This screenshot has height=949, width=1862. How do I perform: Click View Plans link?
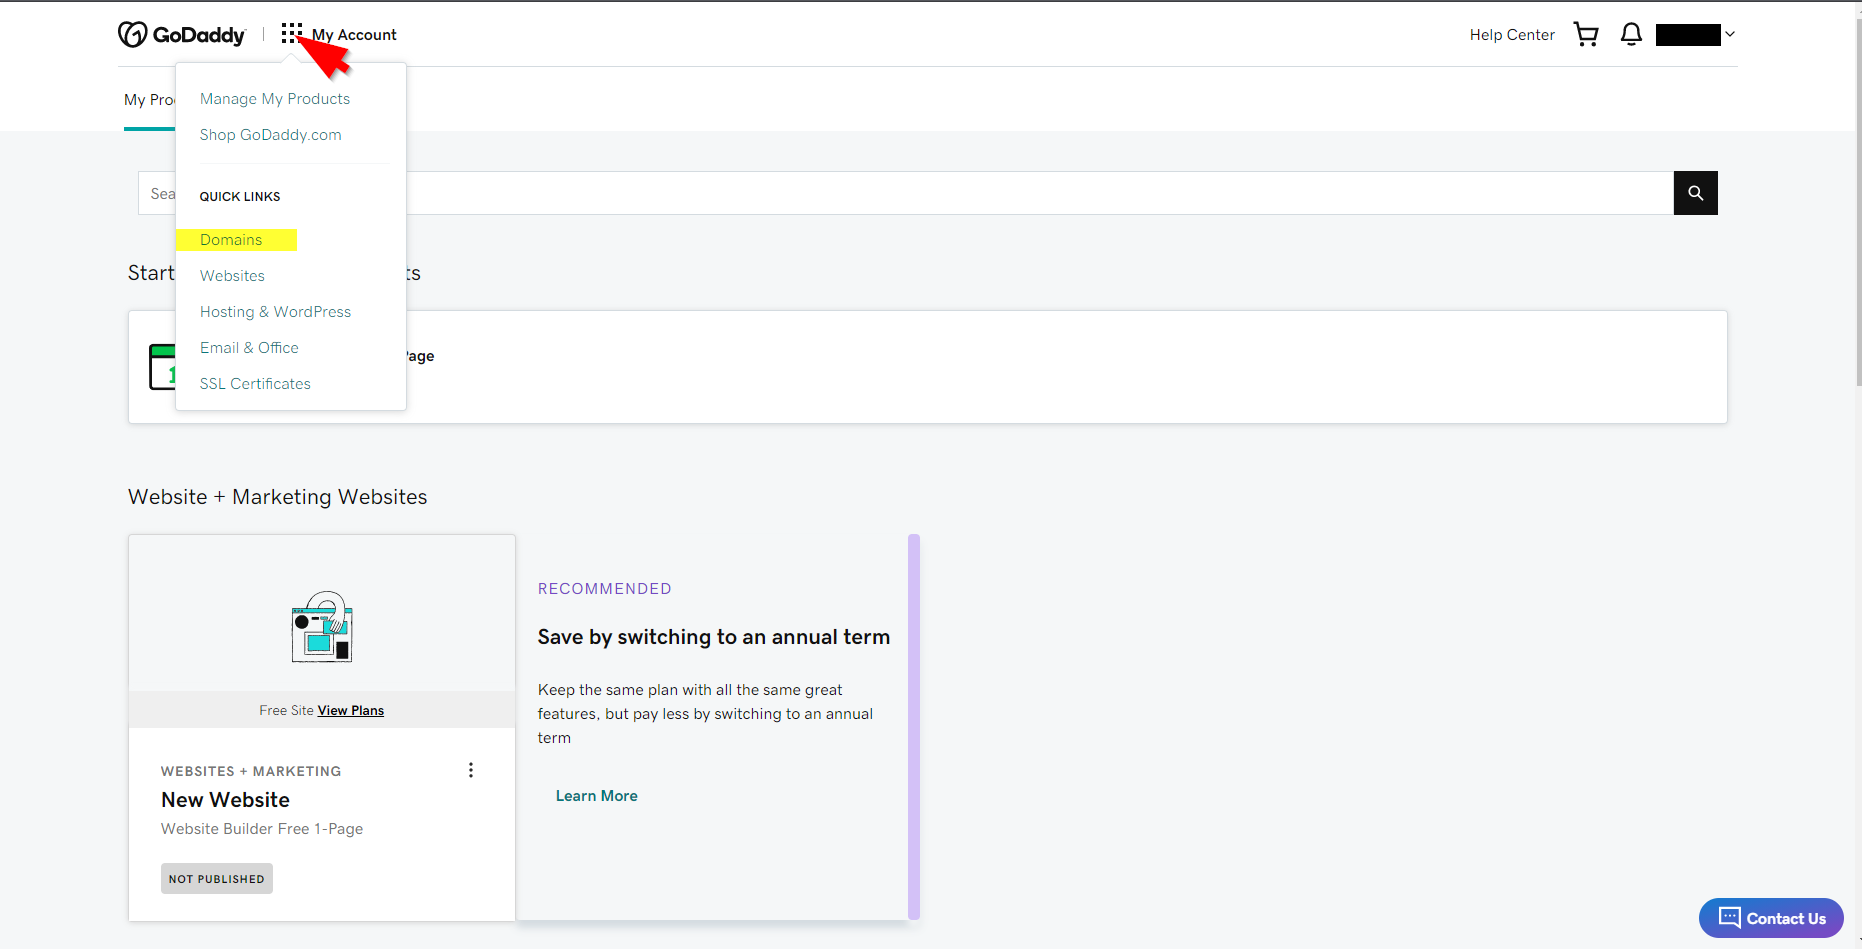(351, 711)
